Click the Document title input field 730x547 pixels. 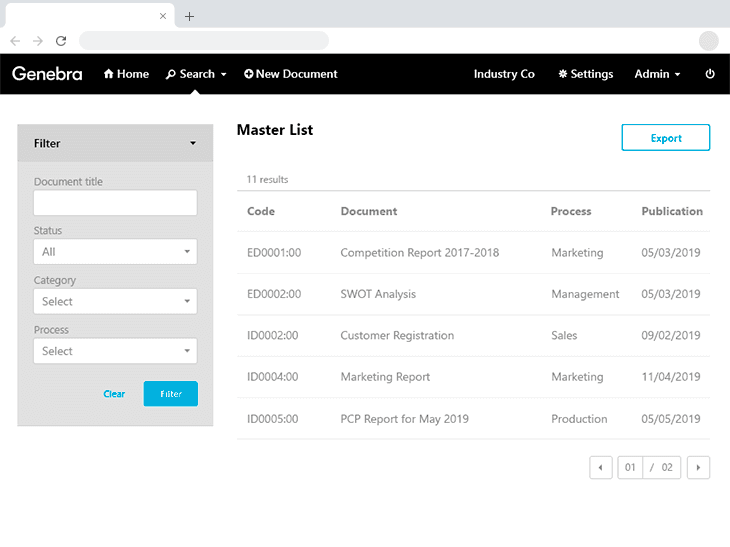click(115, 203)
